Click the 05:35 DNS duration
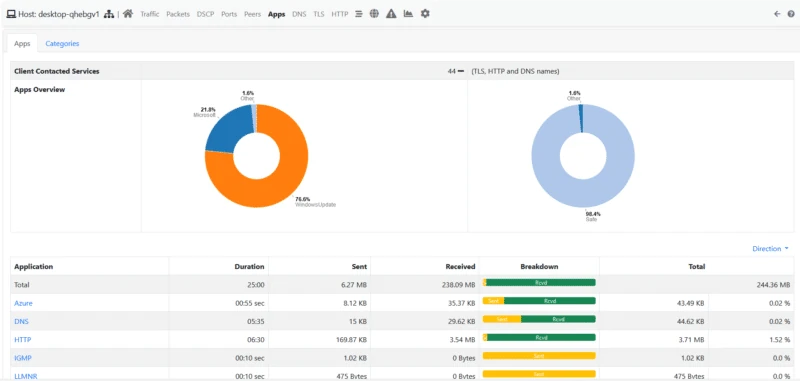Viewport: 800px width, 381px height. tap(257, 322)
